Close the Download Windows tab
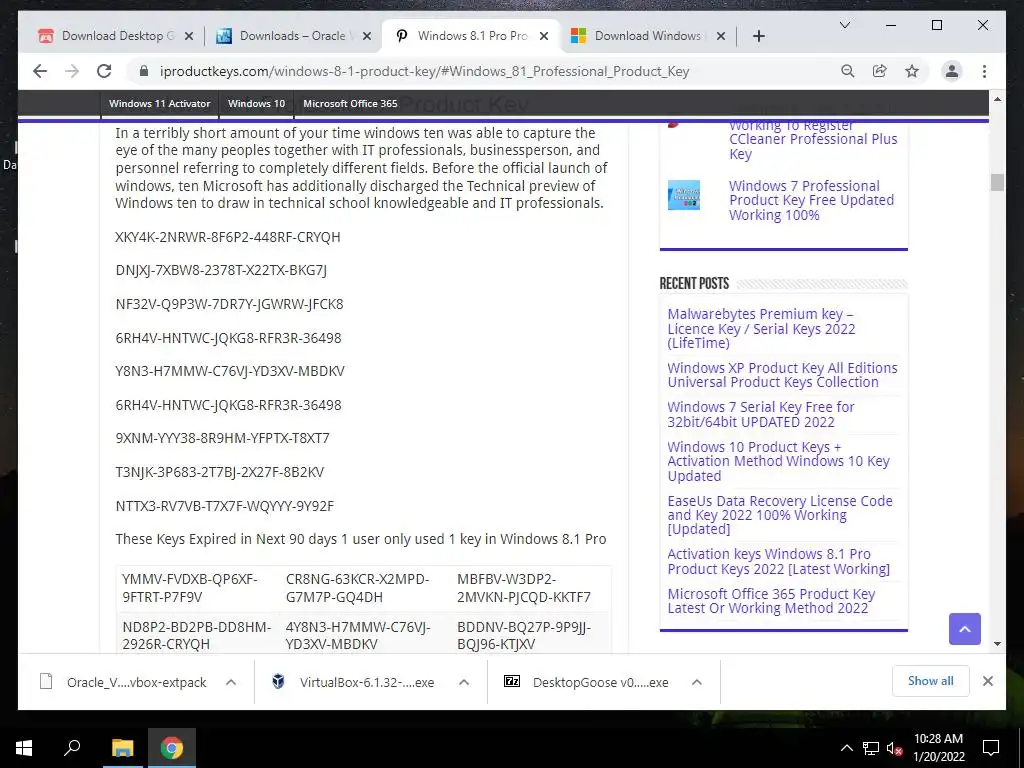Viewport: 1024px width, 768px height. tap(721, 36)
